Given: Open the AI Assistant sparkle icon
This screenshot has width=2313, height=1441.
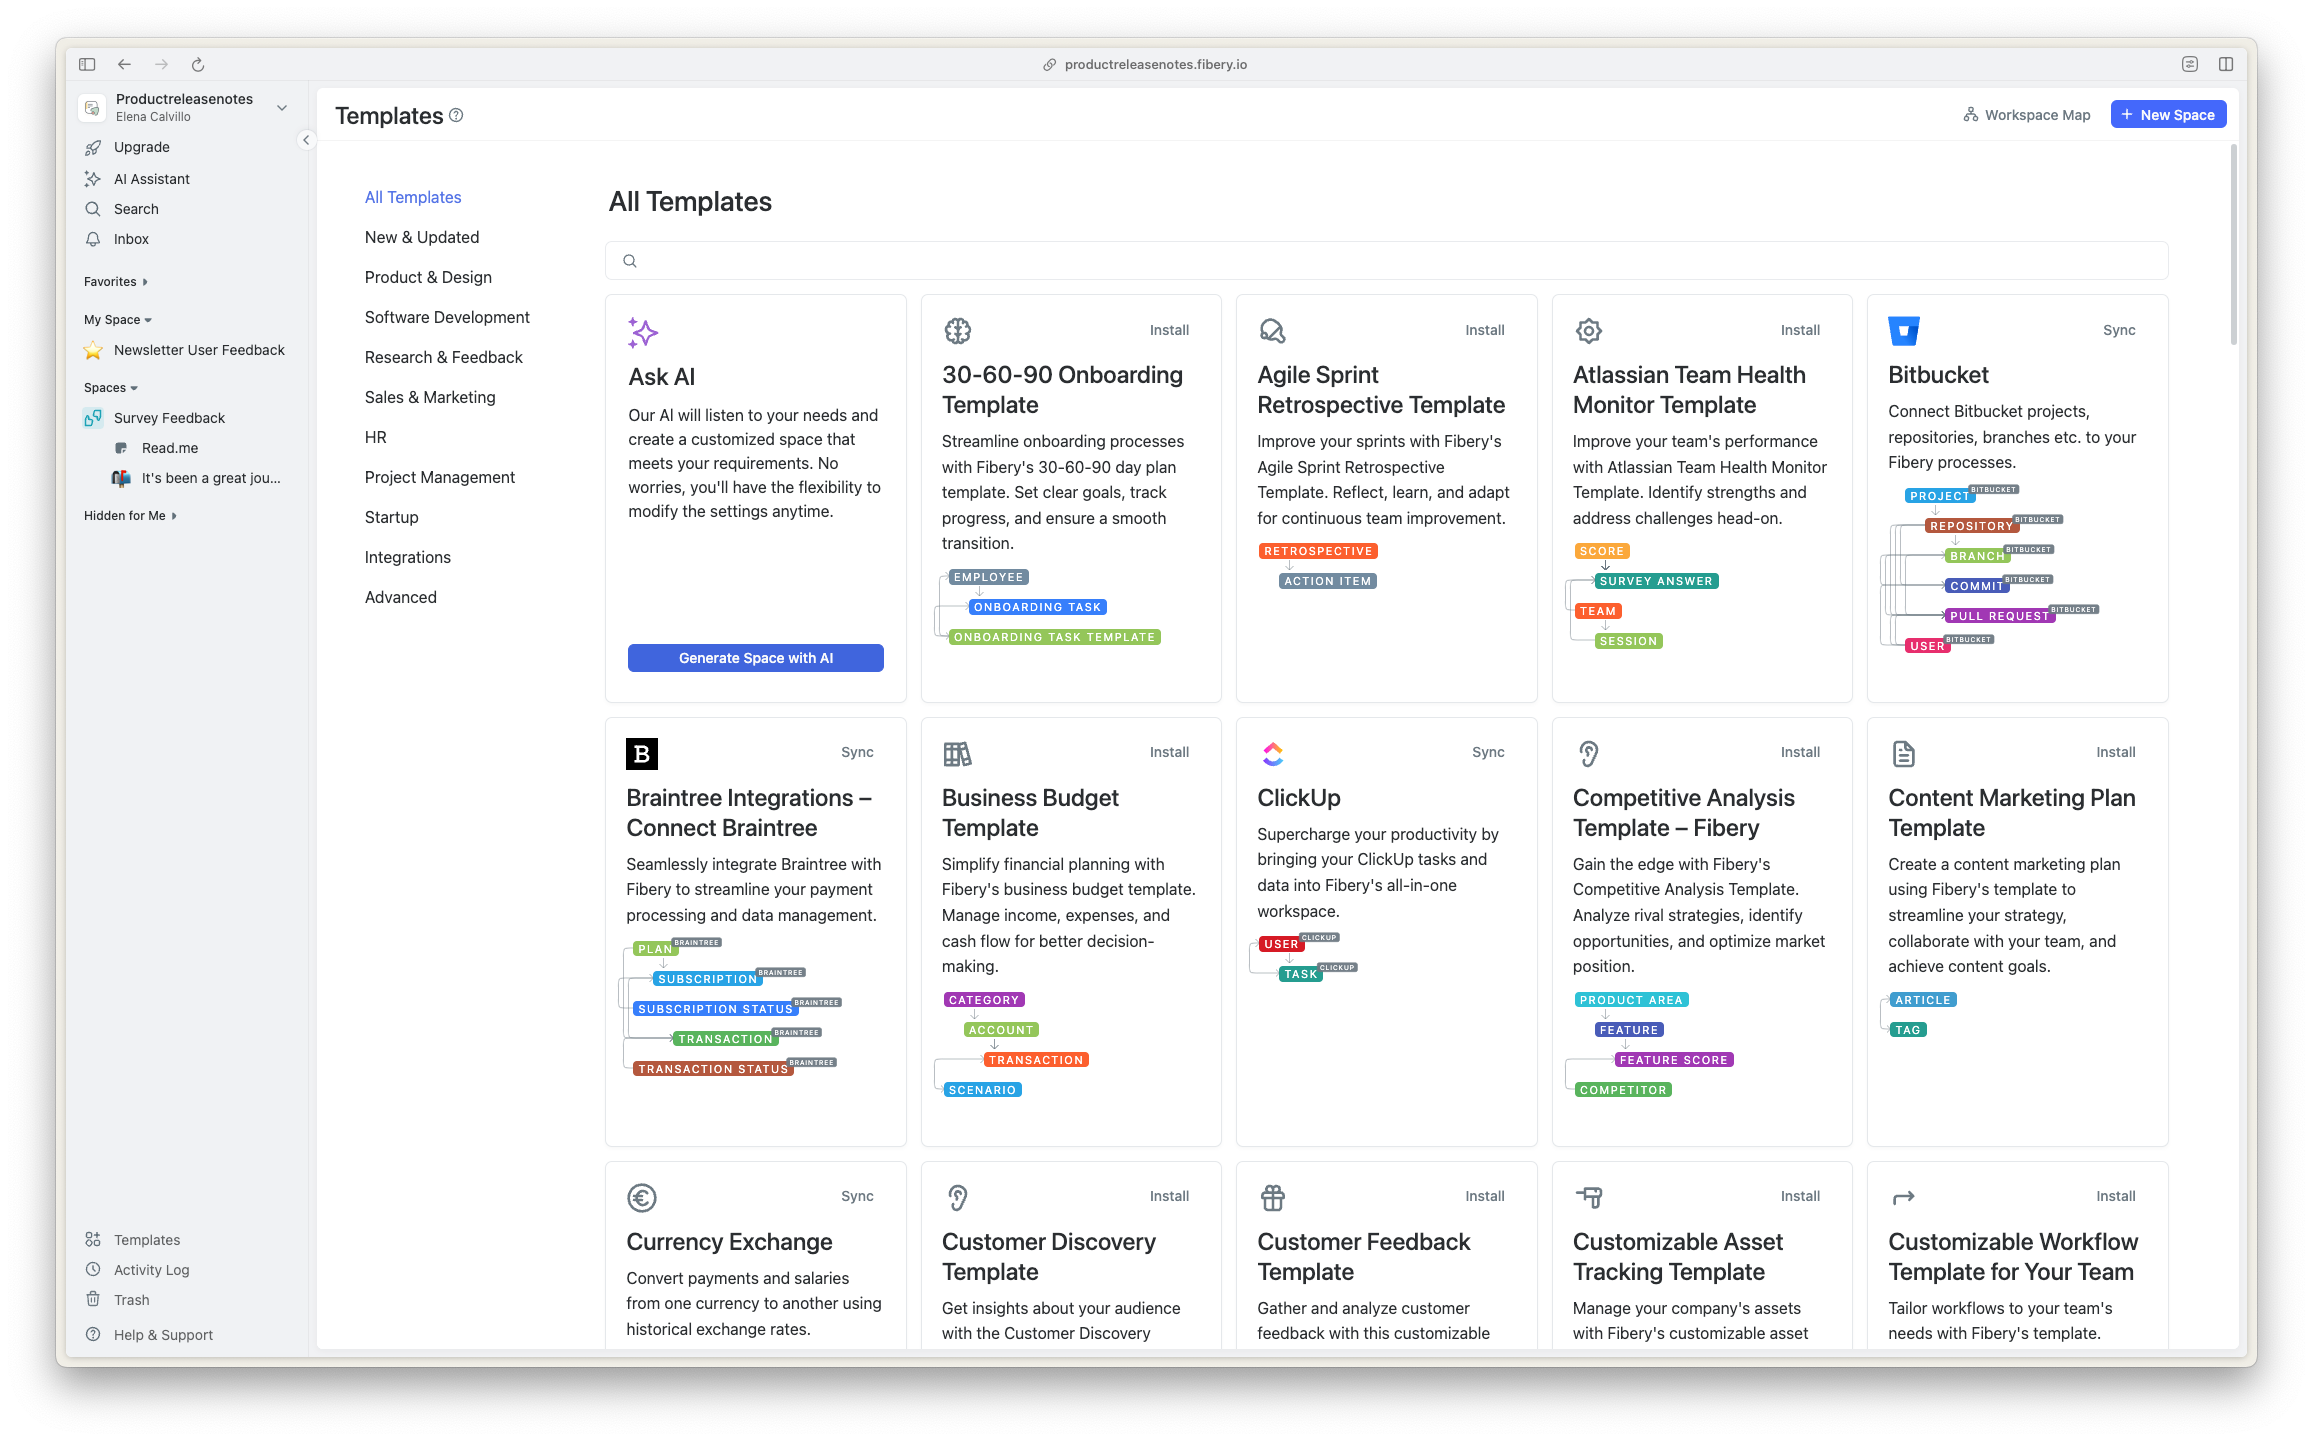Looking at the screenshot, I should [x=93, y=179].
